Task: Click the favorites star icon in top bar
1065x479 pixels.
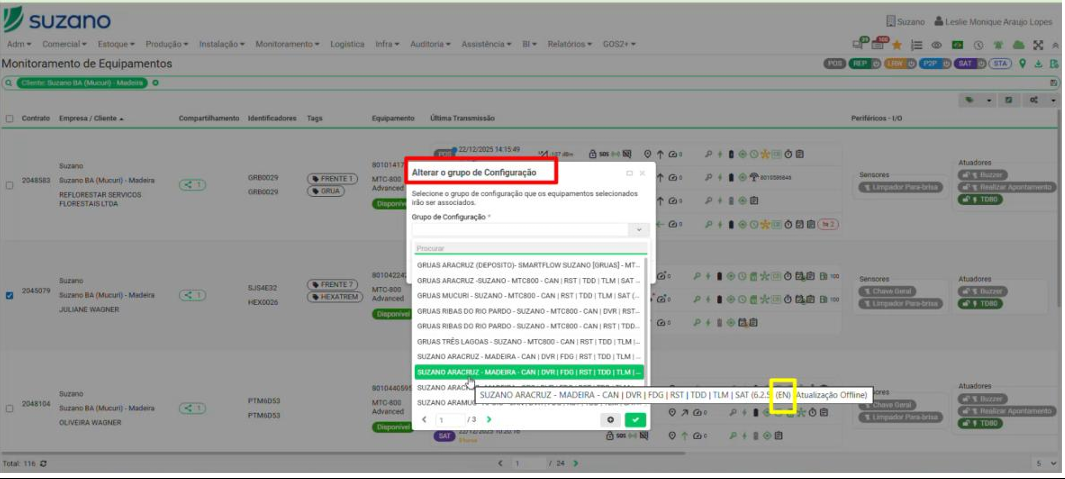Action: (897, 45)
